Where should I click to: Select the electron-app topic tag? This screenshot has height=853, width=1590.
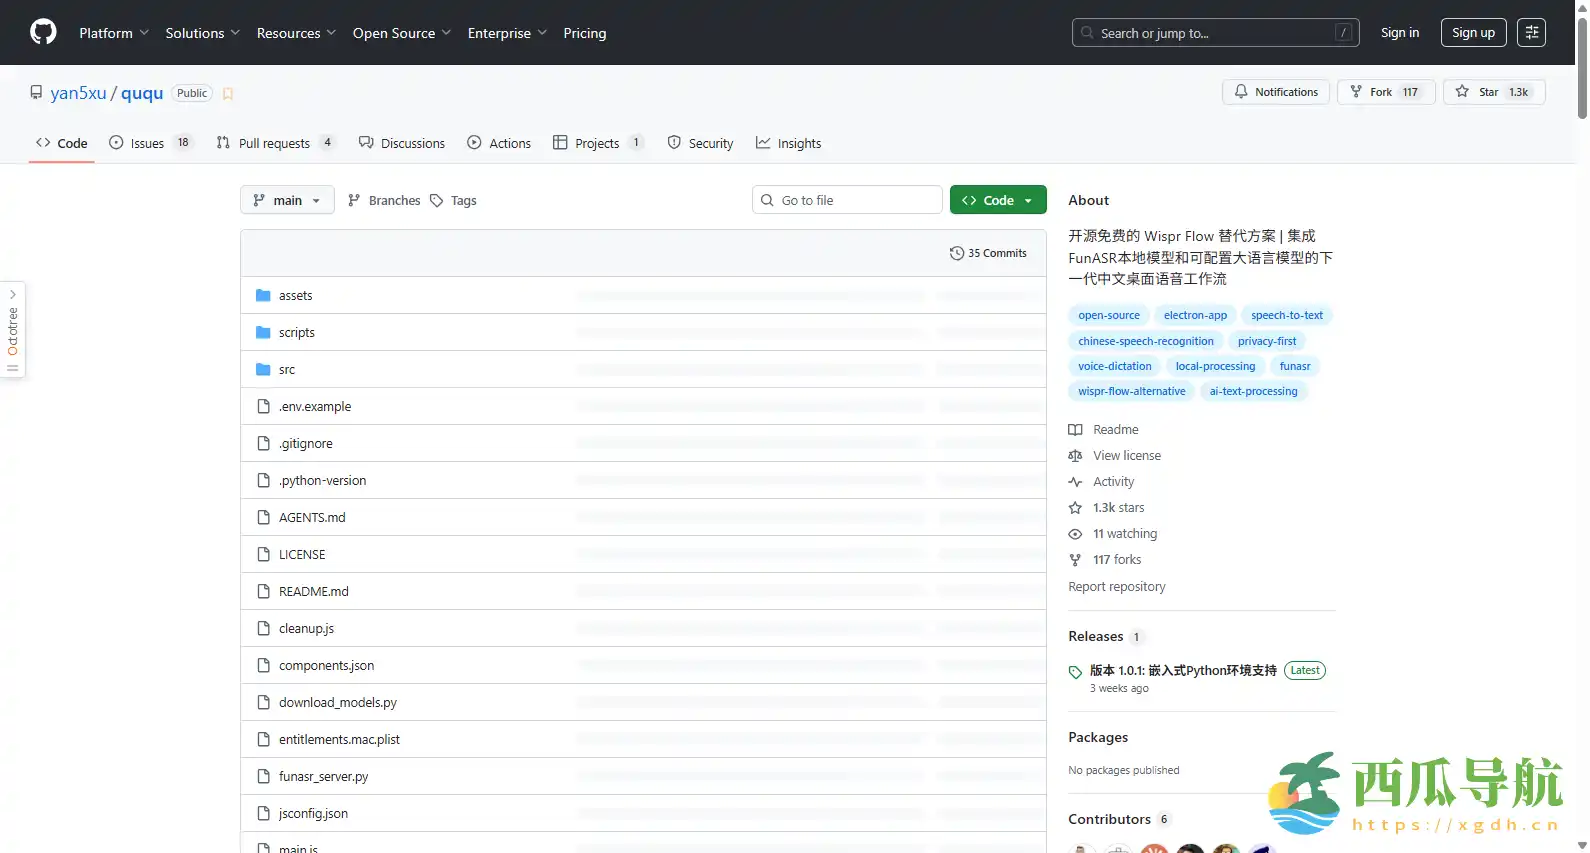pos(1194,316)
